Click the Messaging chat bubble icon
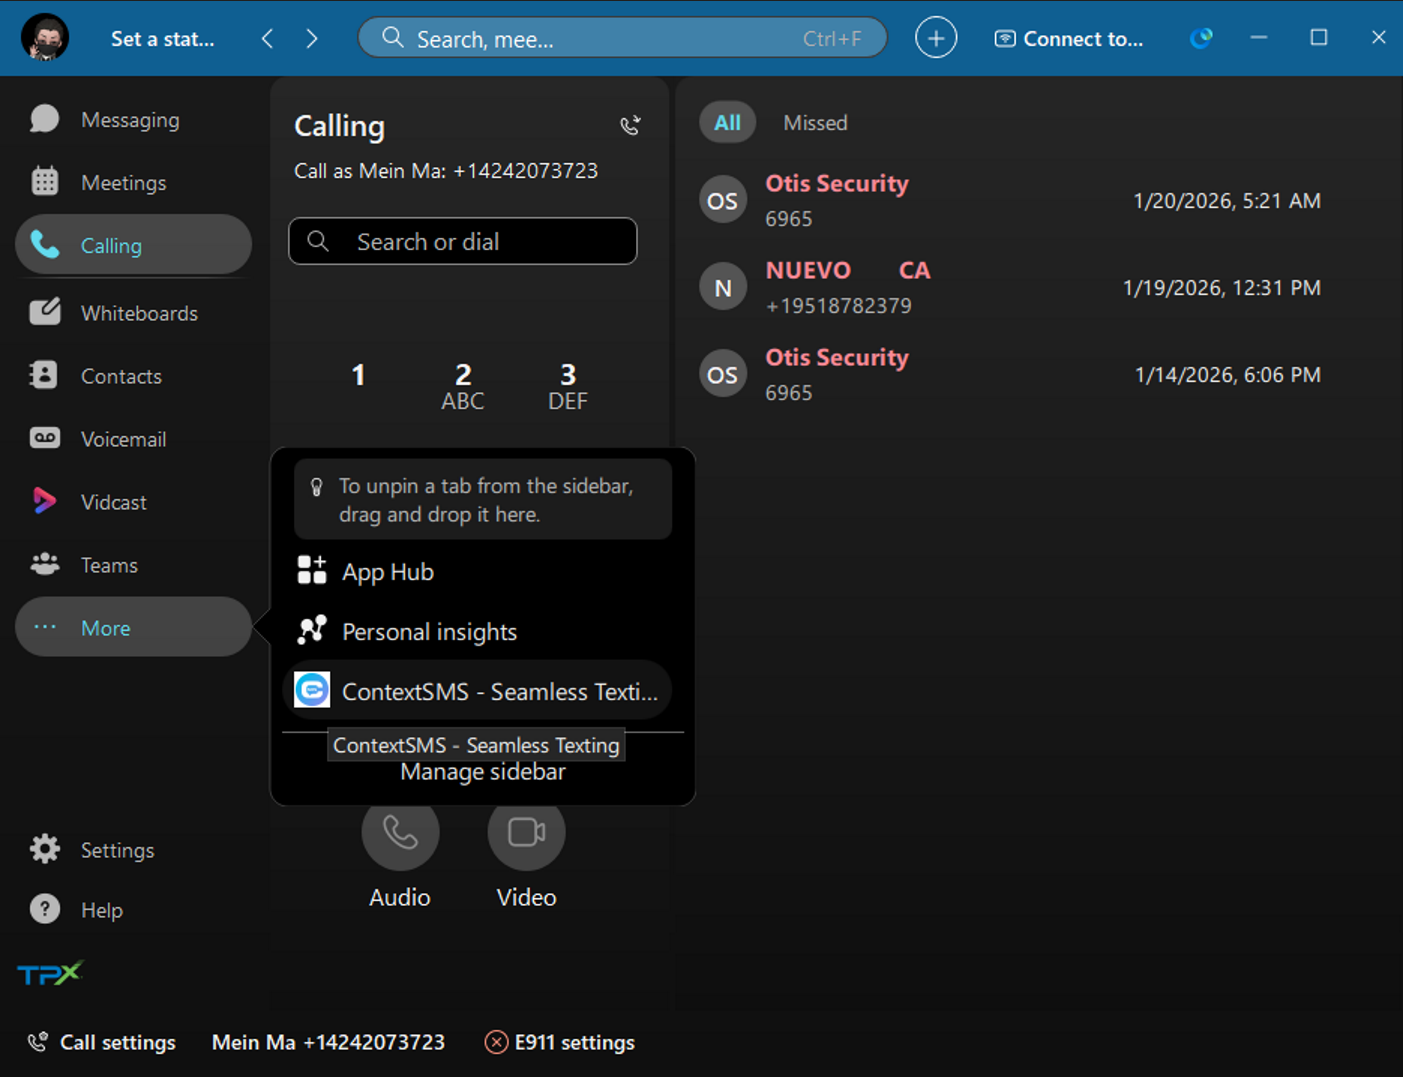 [x=44, y=119]
